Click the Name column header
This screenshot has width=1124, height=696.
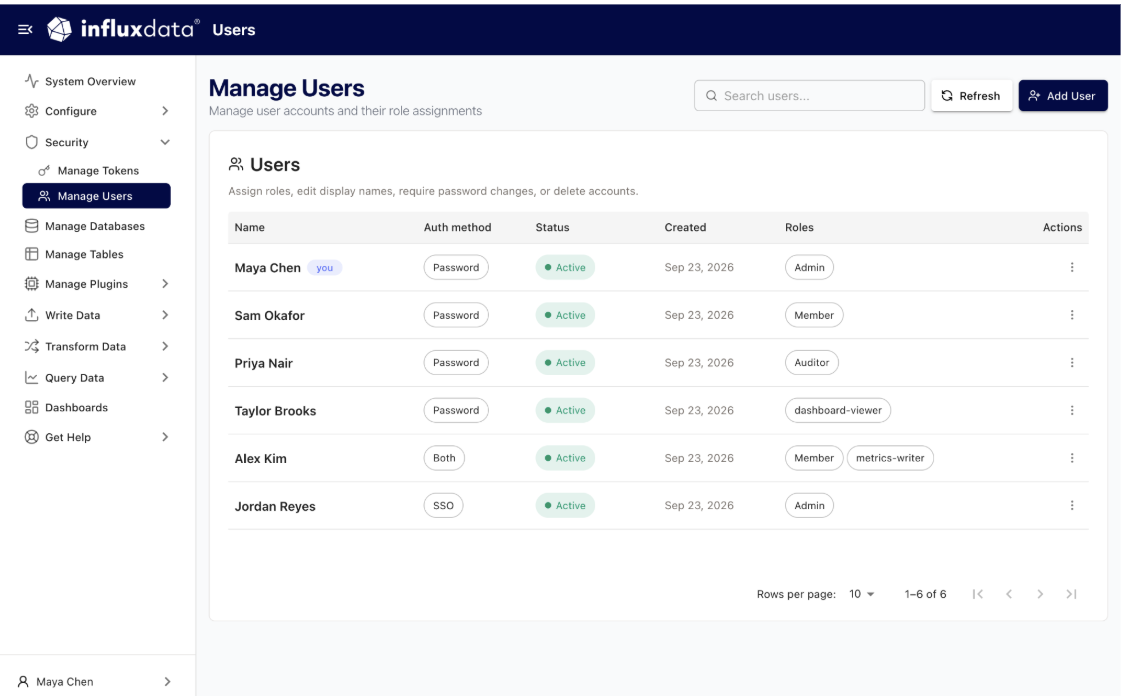[x=249, y=227]
